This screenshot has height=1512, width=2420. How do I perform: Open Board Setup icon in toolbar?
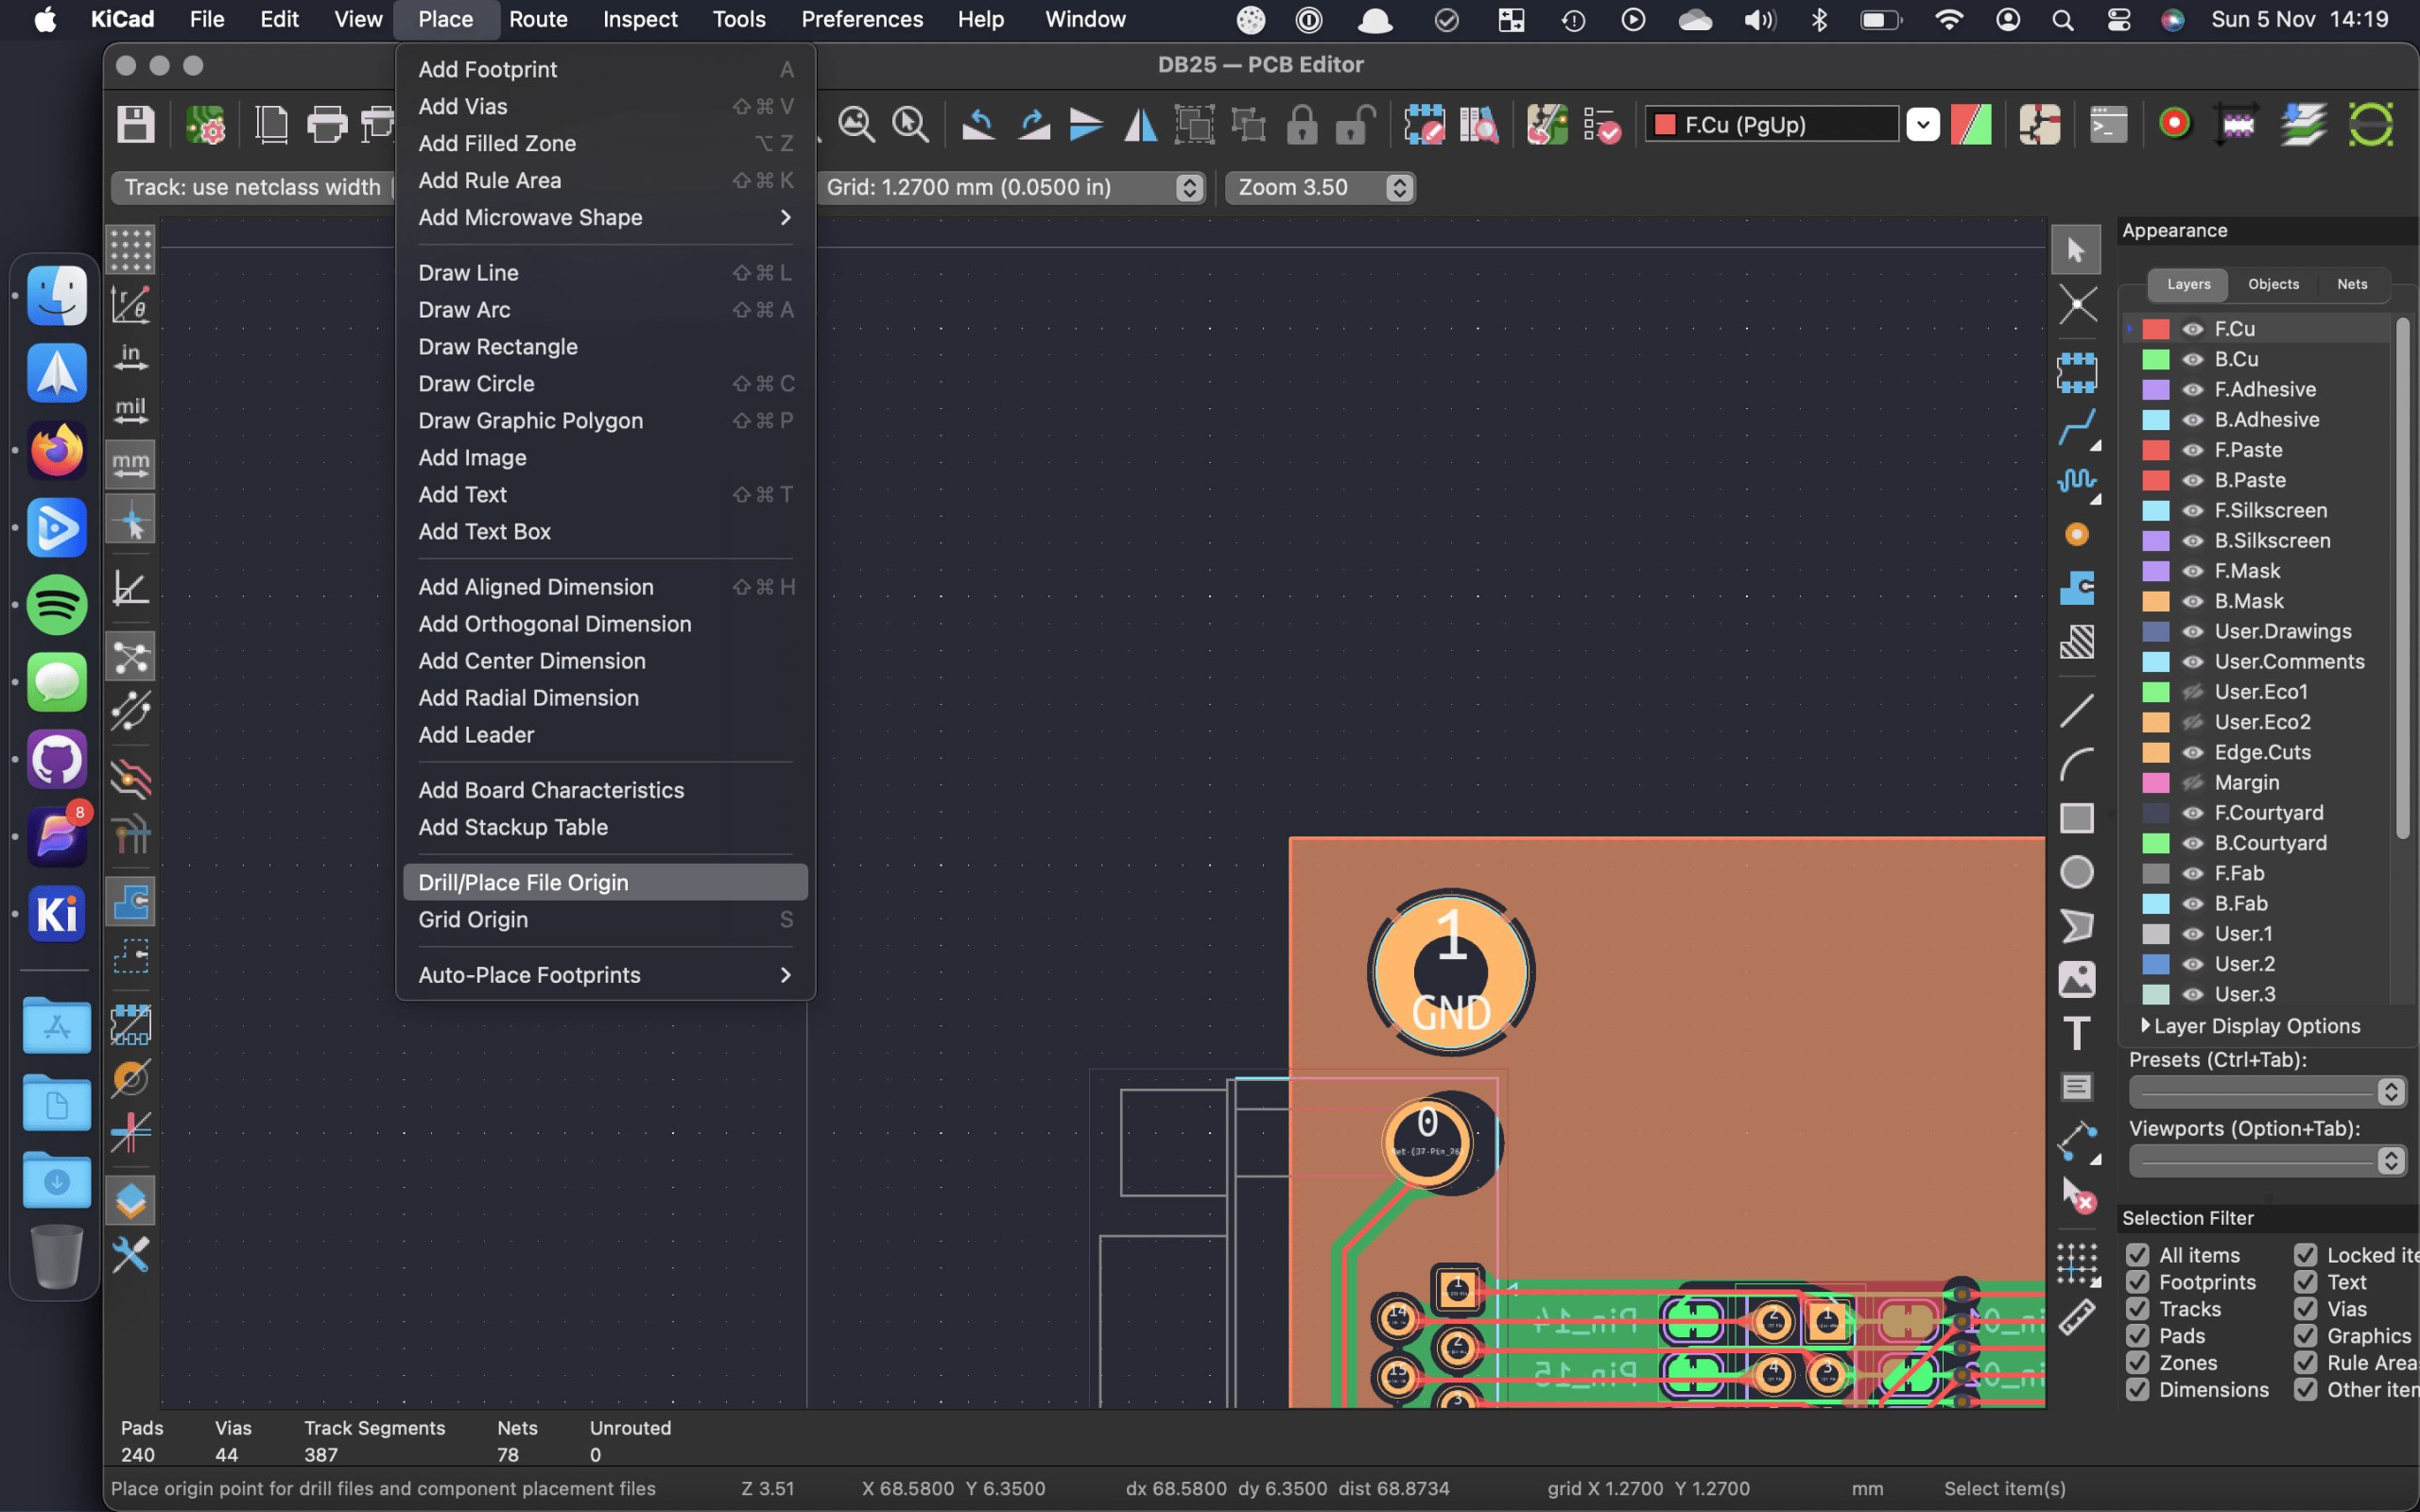[x=205, y=125]
